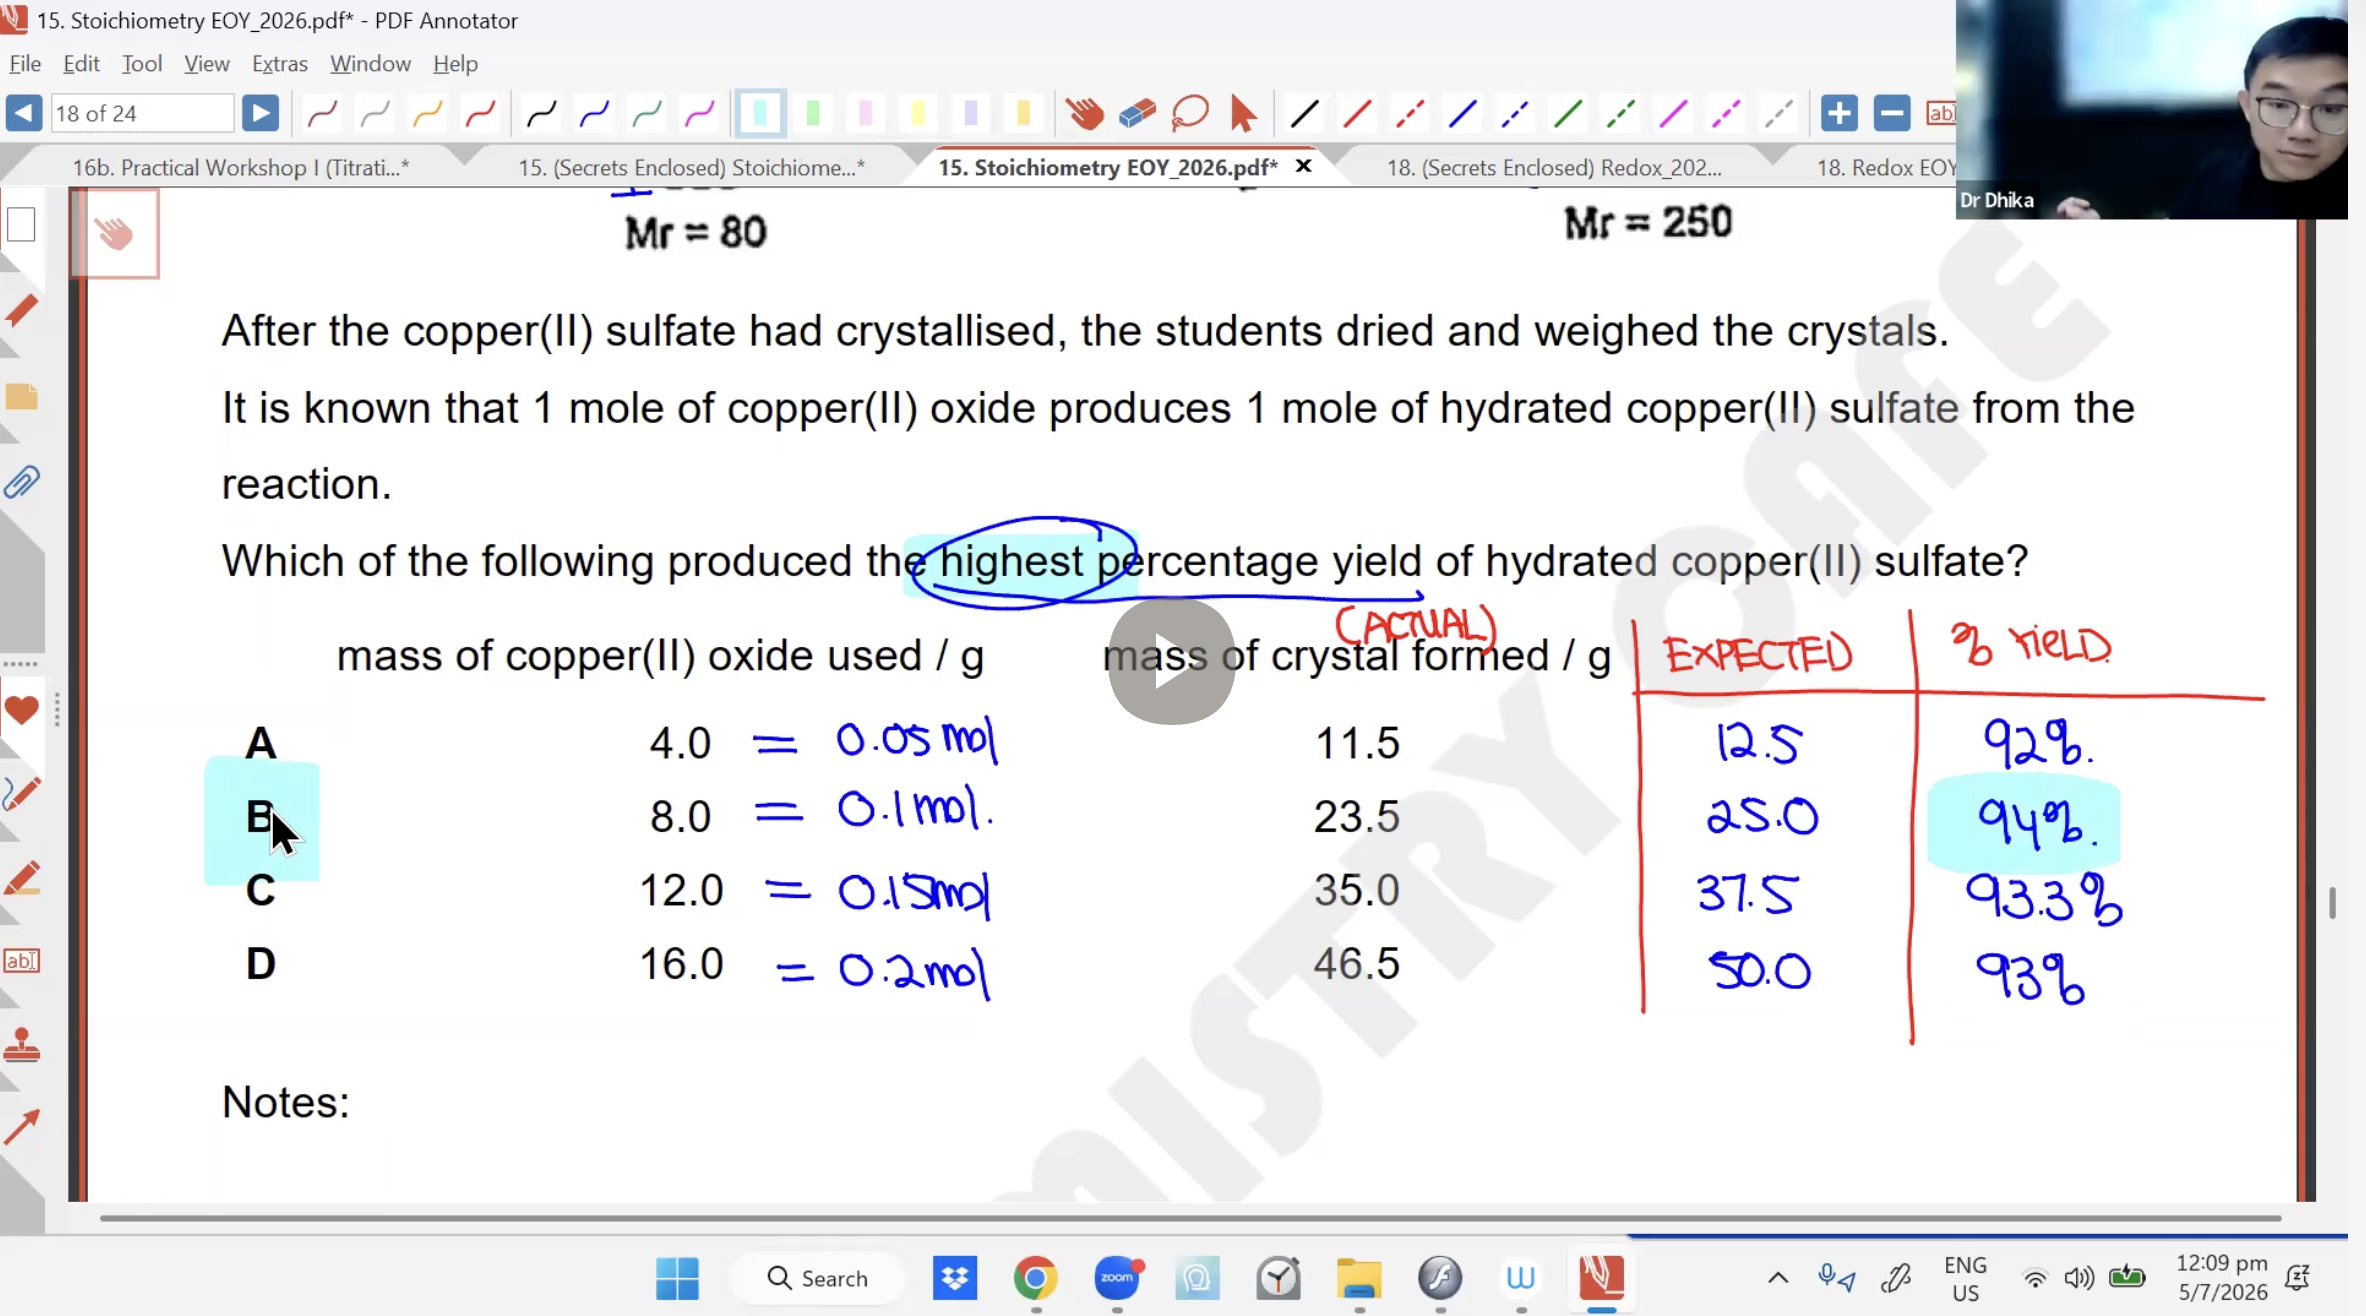Image resolution: width=2366 pixels, height=1316 pixels.
Task: Select the sidebar Marker highlighter tool
Action: pos(21,878)
